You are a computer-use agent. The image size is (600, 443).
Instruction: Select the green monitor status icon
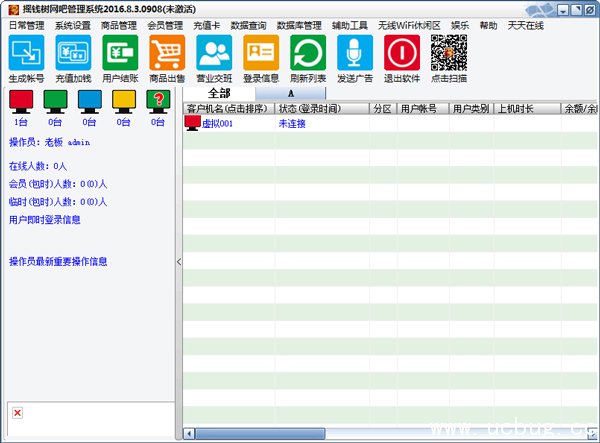[55, 102]
